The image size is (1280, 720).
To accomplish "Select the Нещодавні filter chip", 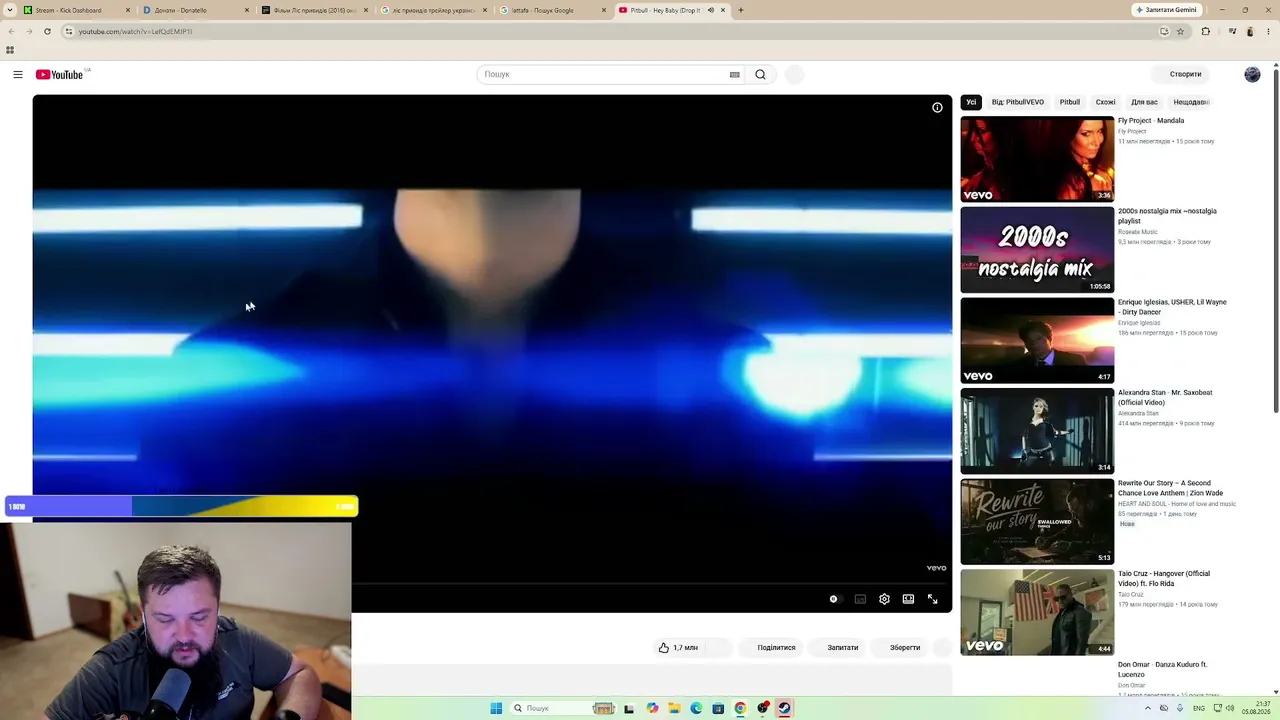I will (x=1190, y=102).
